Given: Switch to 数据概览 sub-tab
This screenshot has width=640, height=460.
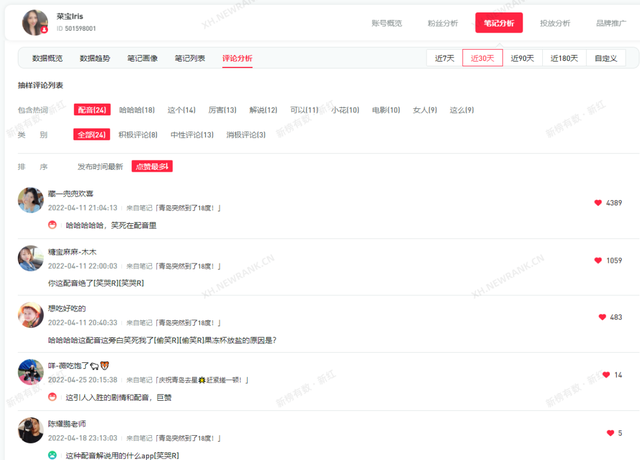Looking at the screenshot, I should 47,58.
